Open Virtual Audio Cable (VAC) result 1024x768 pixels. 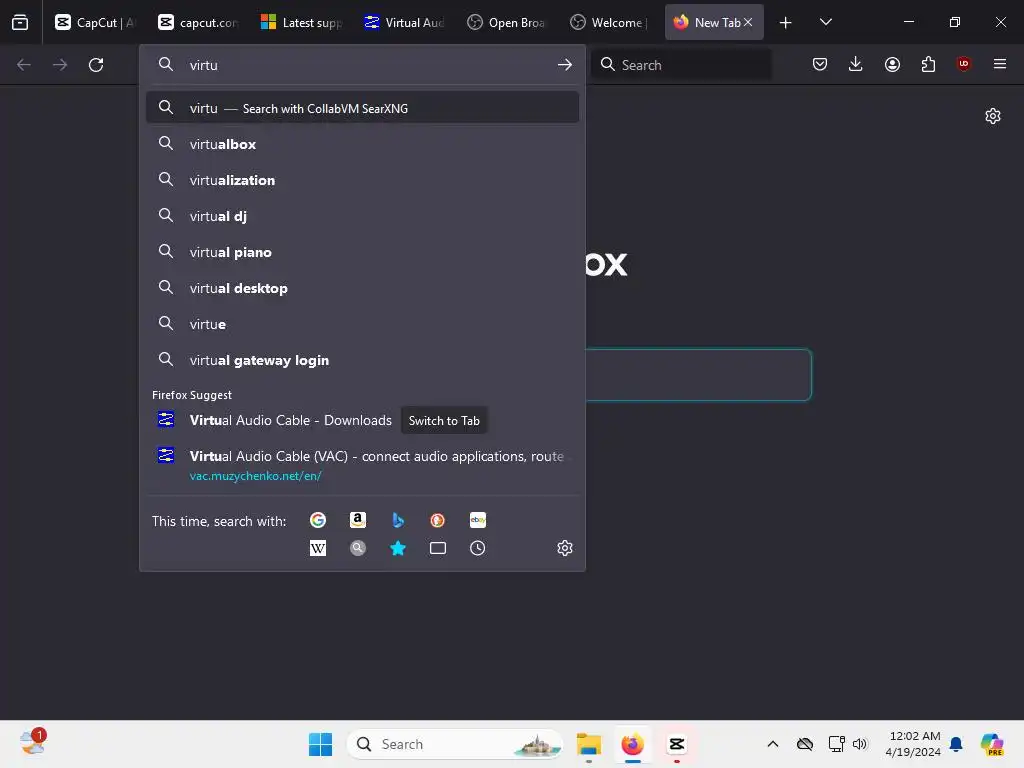tap(362, 465)
